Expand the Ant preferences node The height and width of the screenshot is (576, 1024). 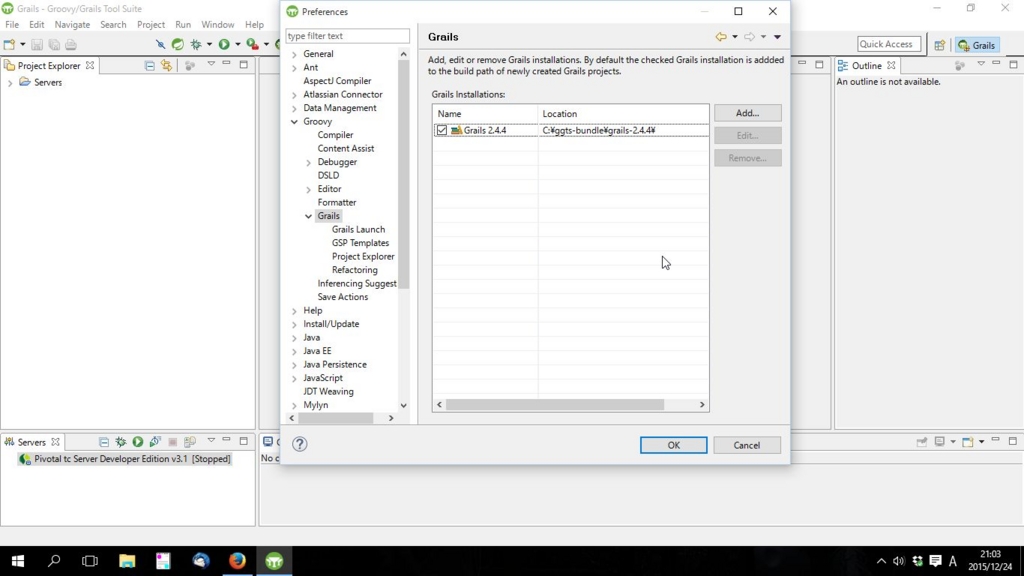(x=294, y=68)
